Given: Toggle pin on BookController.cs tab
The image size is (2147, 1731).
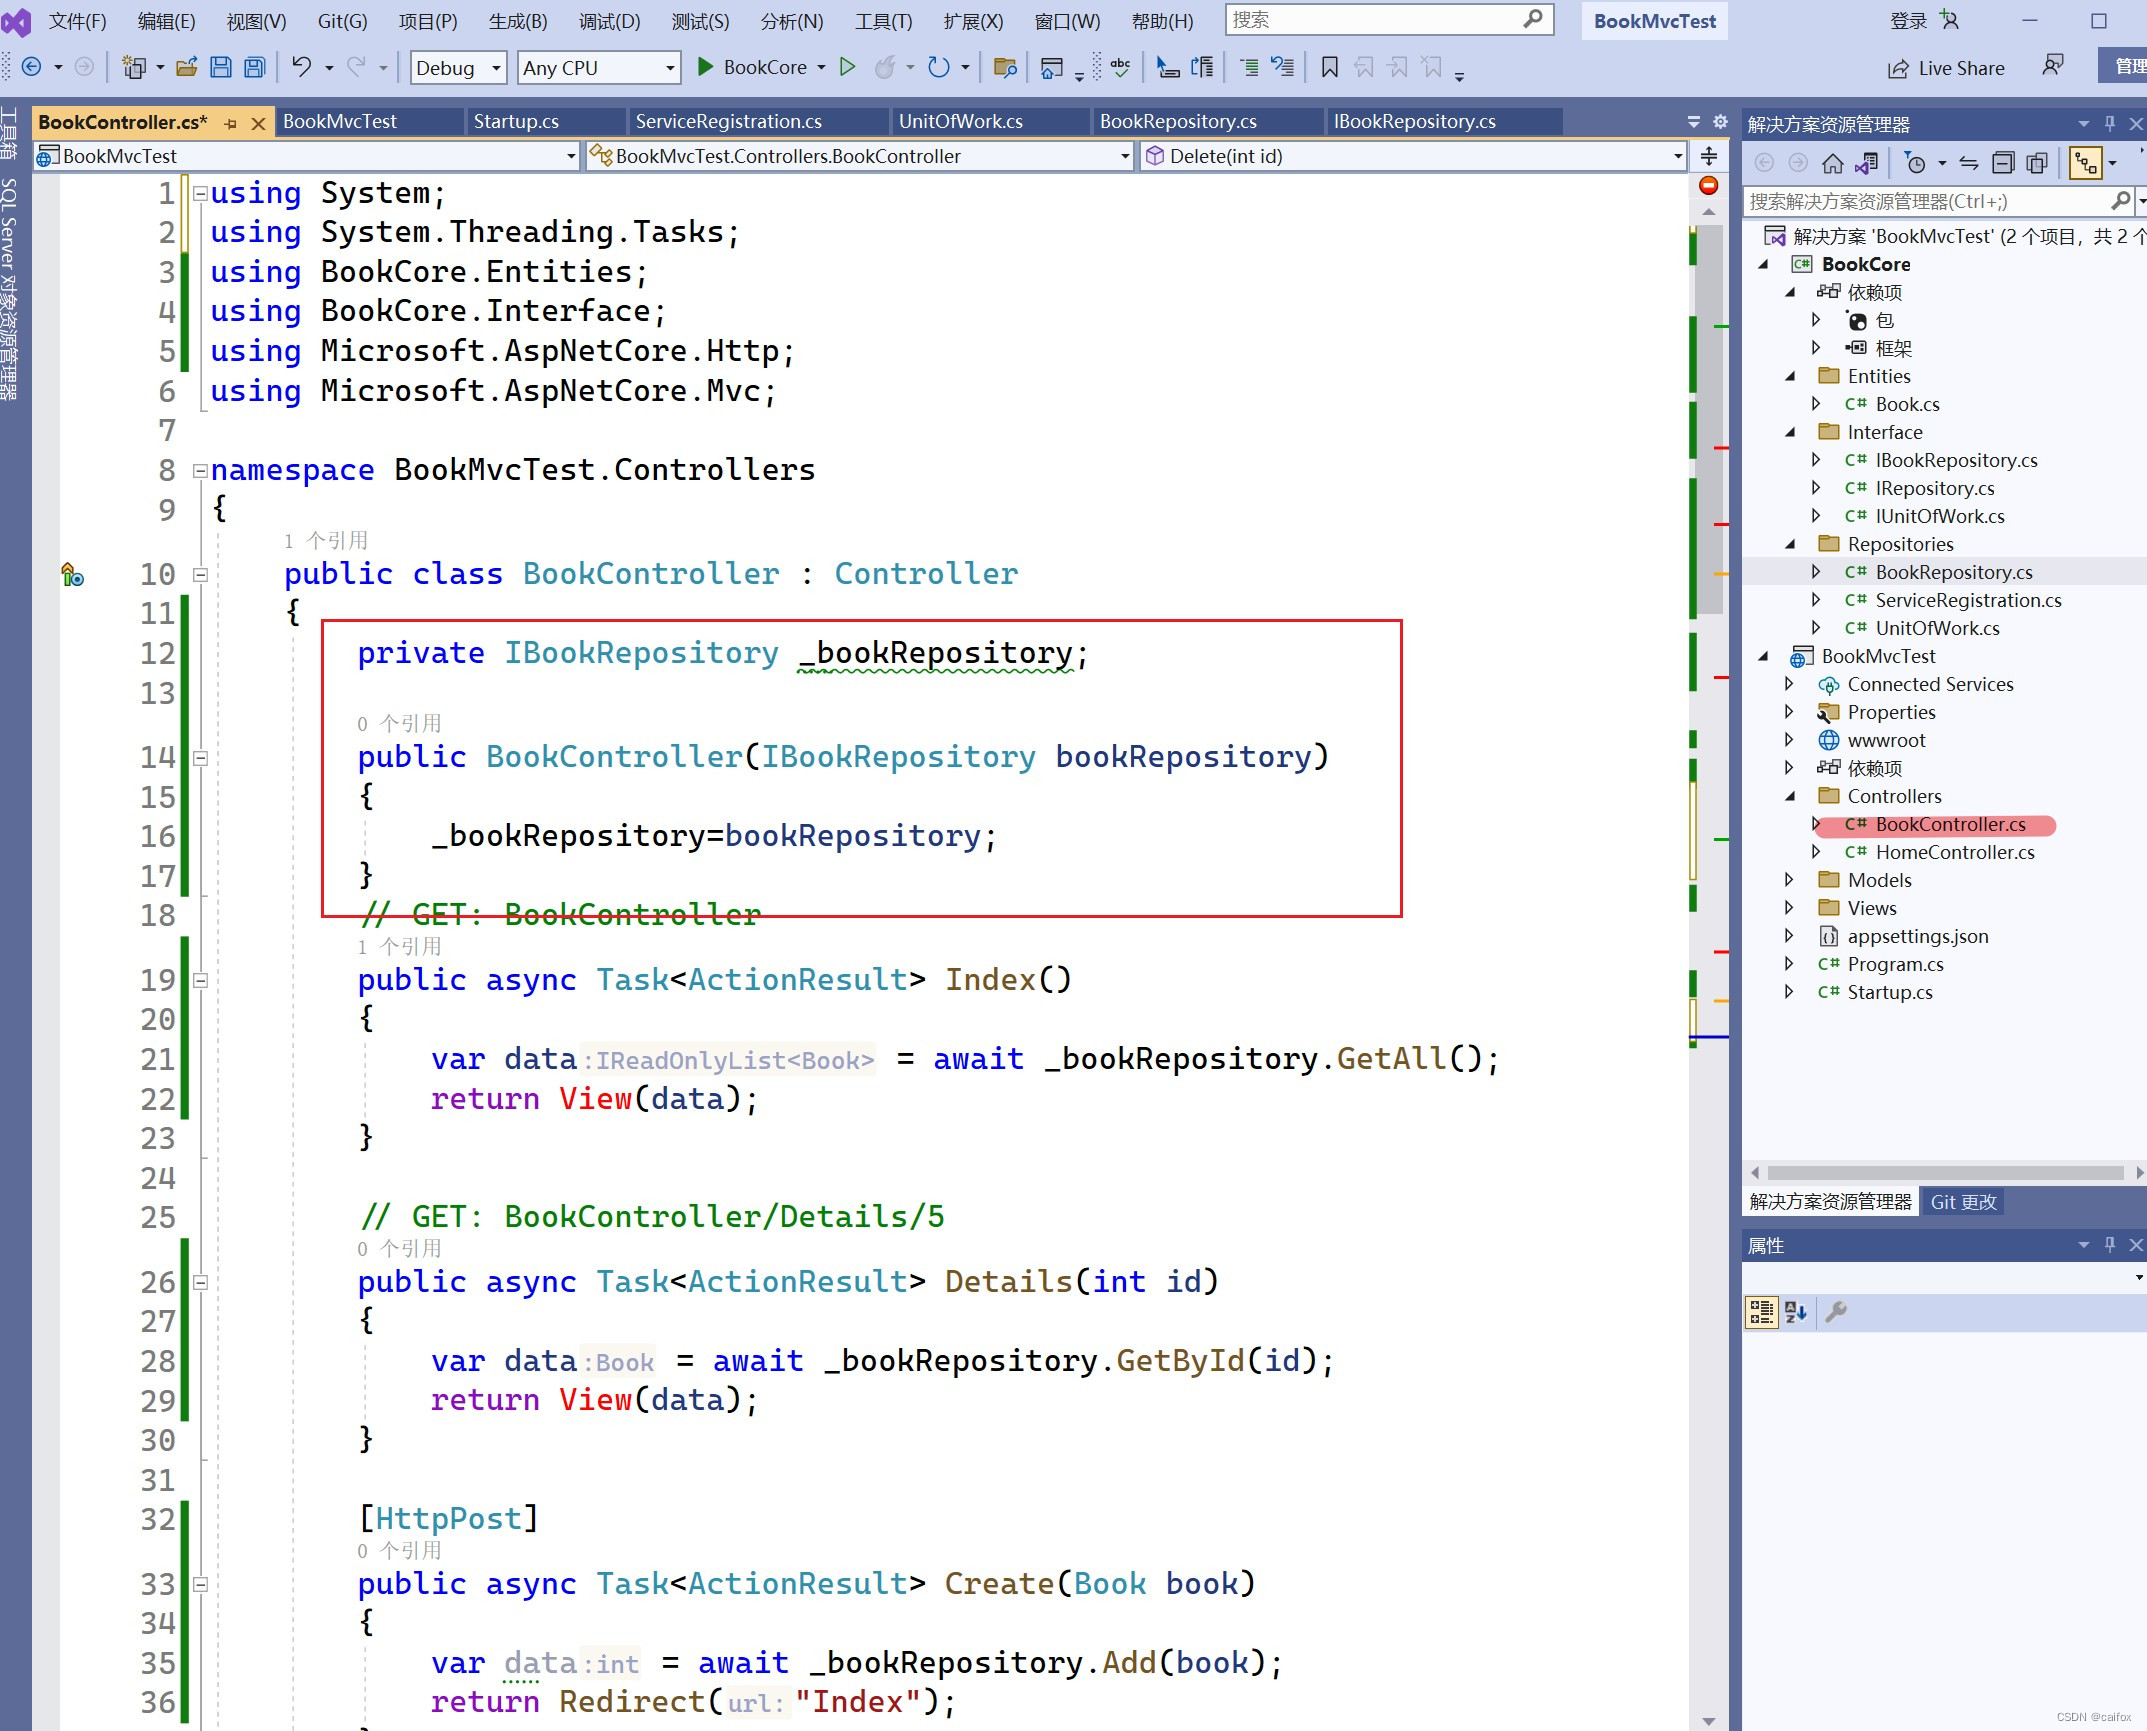Looking at the screenshot, I should pos(231,123).
